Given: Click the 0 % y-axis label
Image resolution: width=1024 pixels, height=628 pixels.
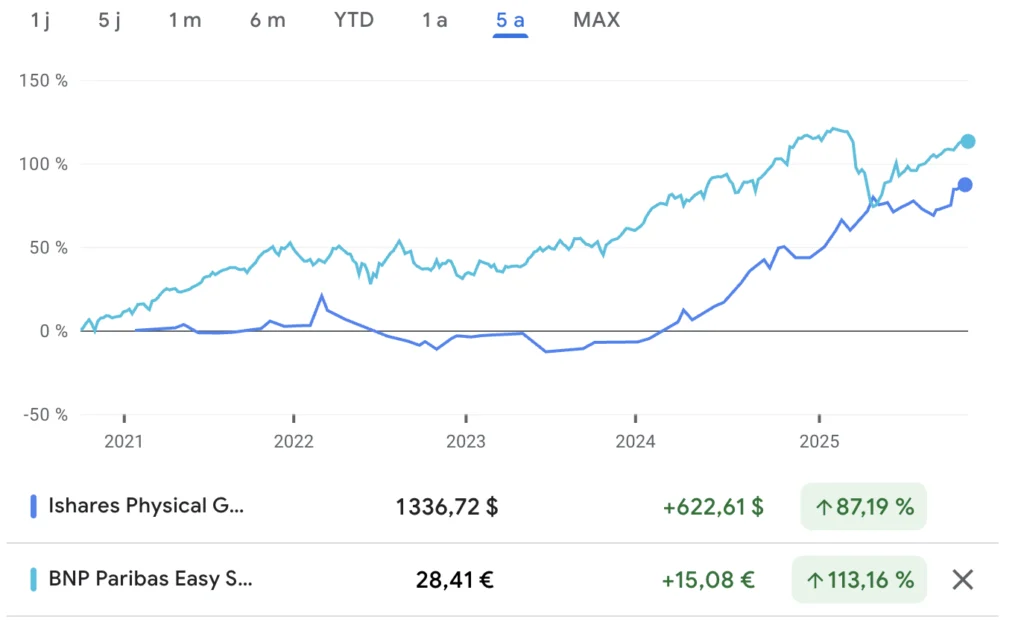Looking at the screenshot, I should click(54, 332).
